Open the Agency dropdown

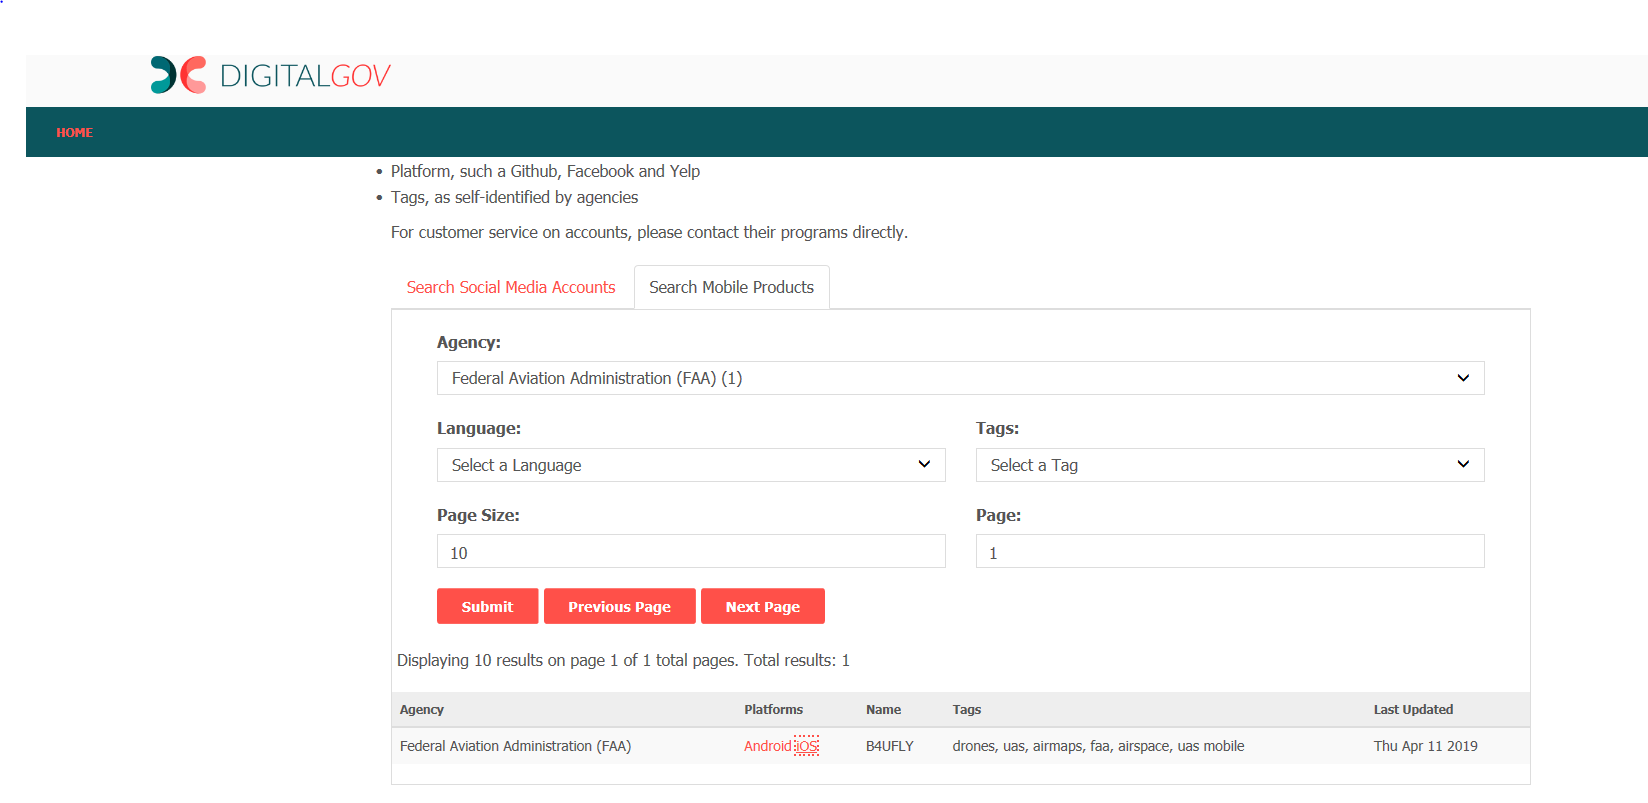coord(959,378)
